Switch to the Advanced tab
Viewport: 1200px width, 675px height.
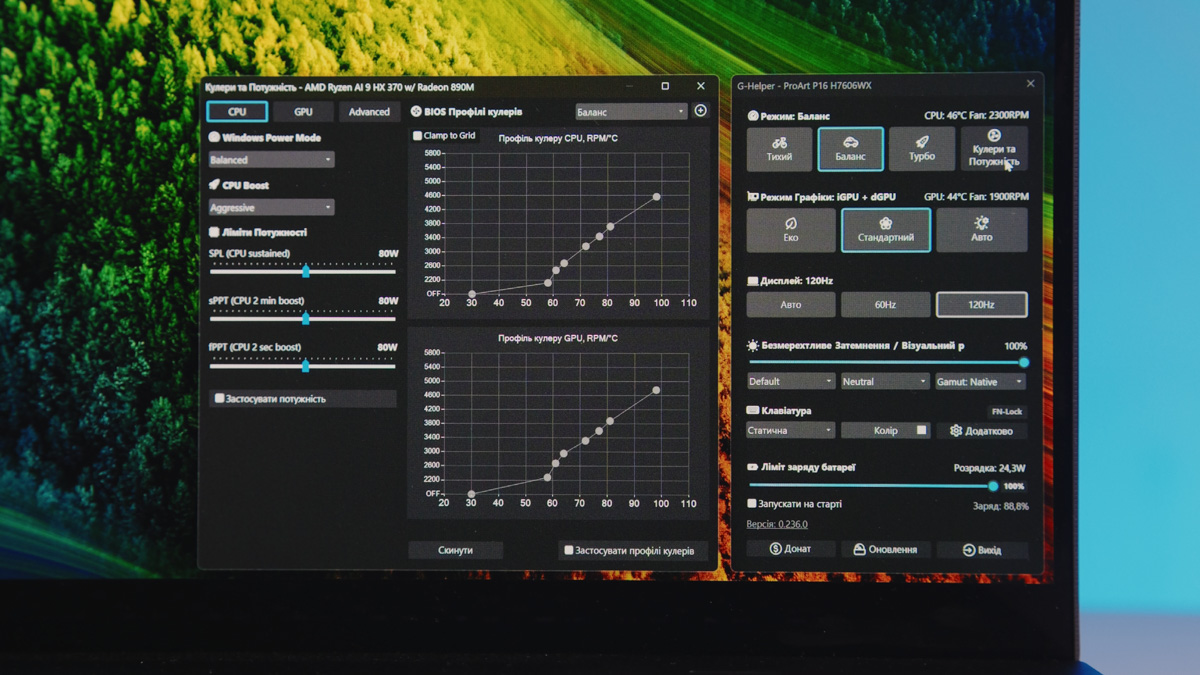coord(369,112)
